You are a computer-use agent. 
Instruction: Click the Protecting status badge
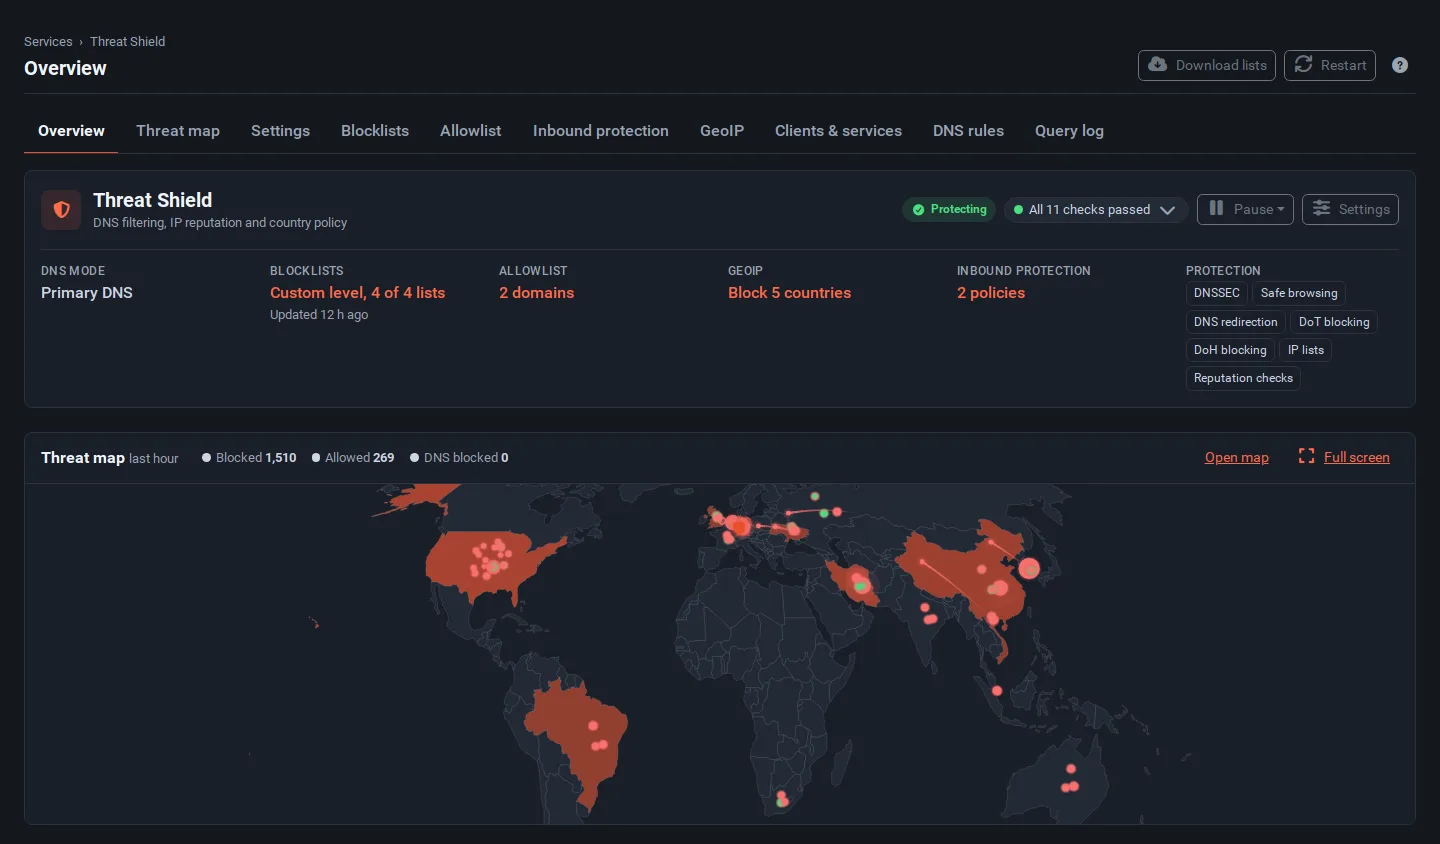pyautogui.click(x=949, y=209)
